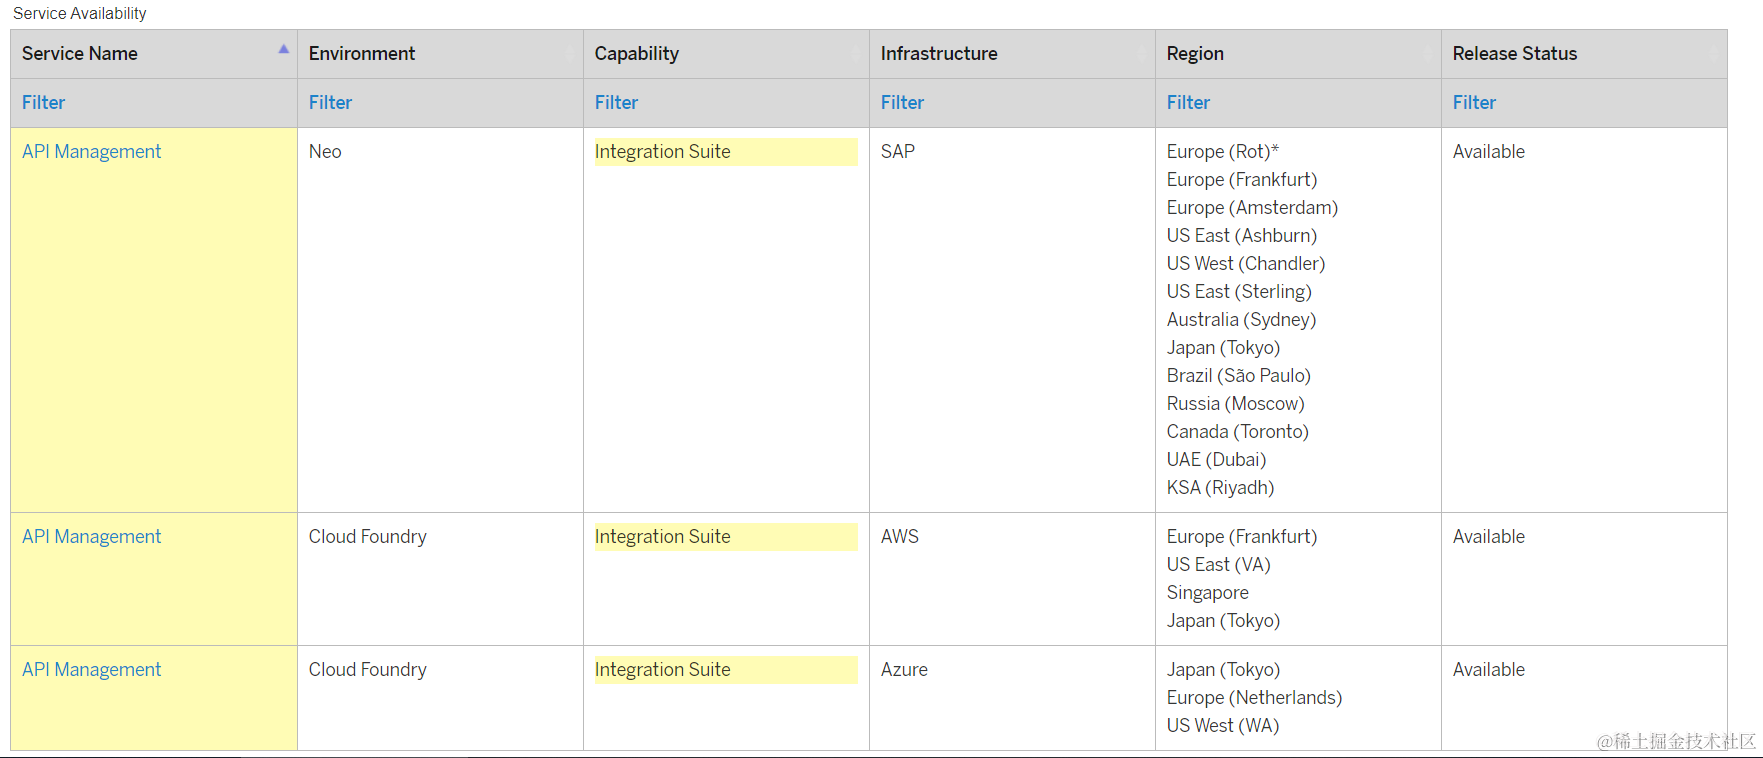The width and height of the screenshot is (1763, 758).
Task: Click the Infrastructure column header
Action: [938, 54]
